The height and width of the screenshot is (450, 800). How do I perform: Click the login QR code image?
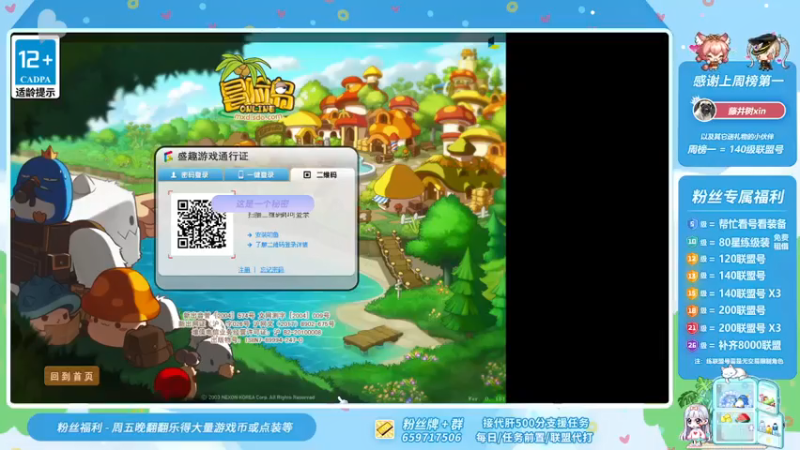click(202, 224)
